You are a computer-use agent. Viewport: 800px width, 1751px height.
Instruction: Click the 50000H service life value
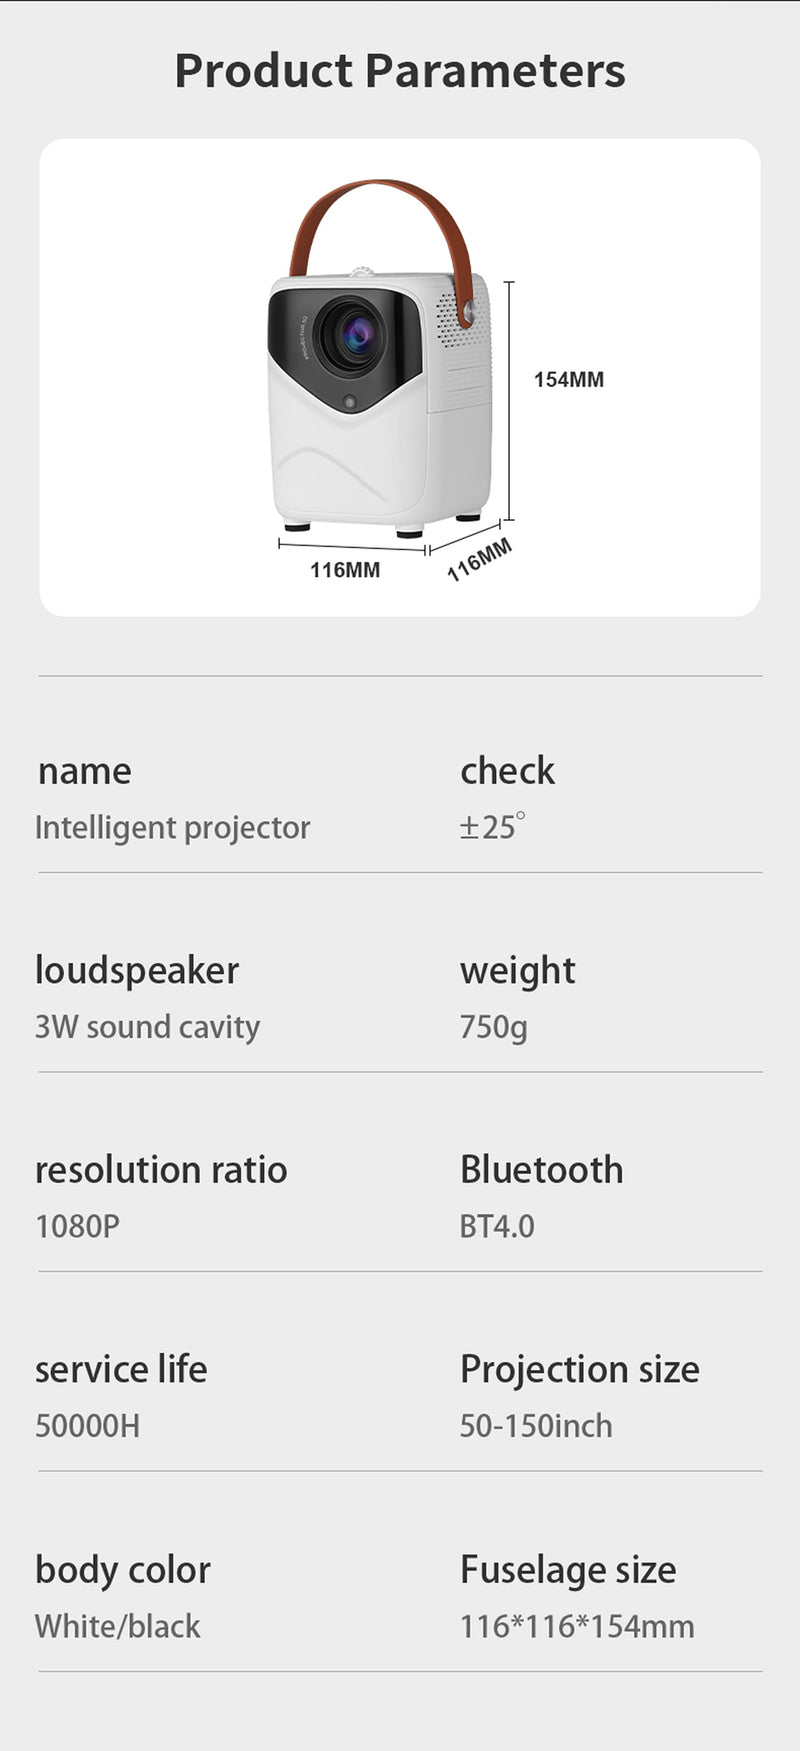(88, 1425)
